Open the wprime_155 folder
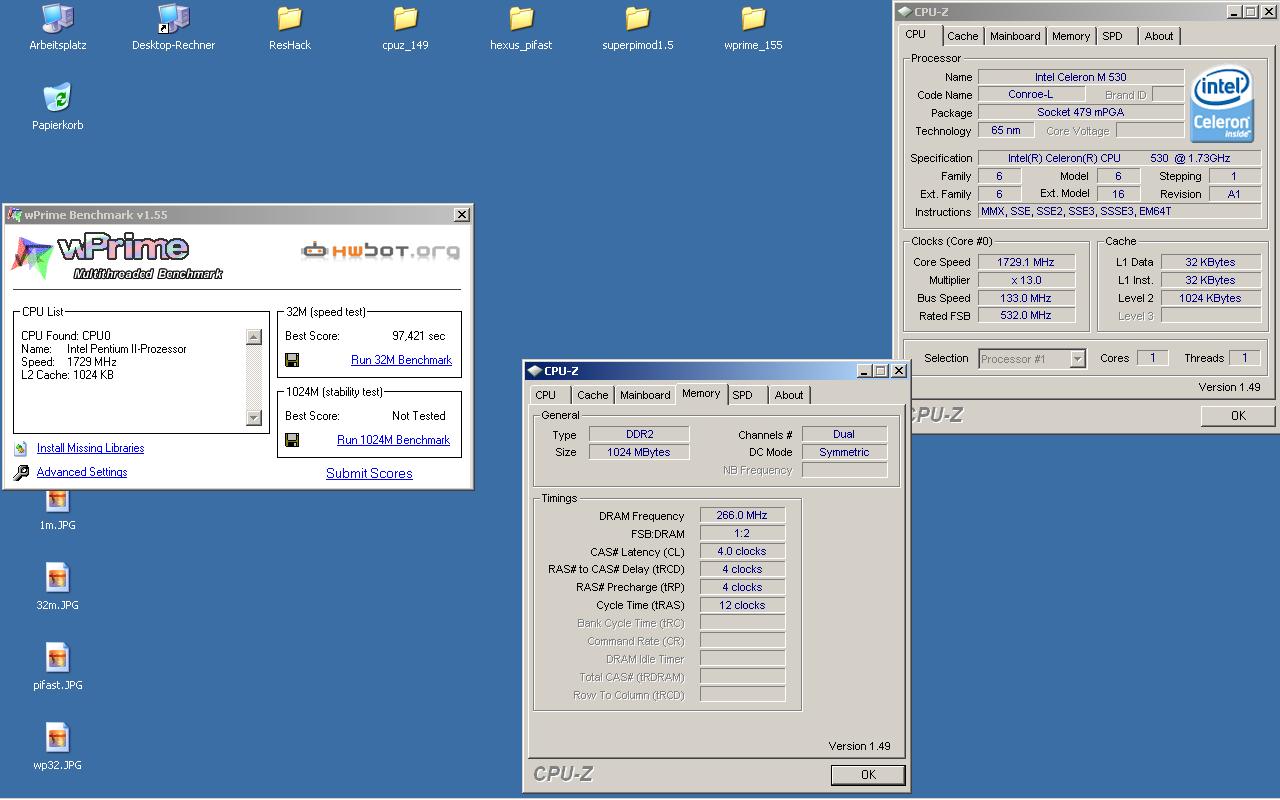 tap(753, 18)
